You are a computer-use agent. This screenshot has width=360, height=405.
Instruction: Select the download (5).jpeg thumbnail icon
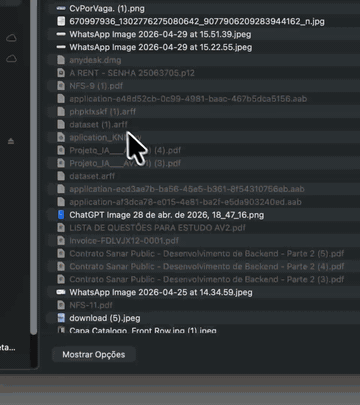tap(61, 318)
